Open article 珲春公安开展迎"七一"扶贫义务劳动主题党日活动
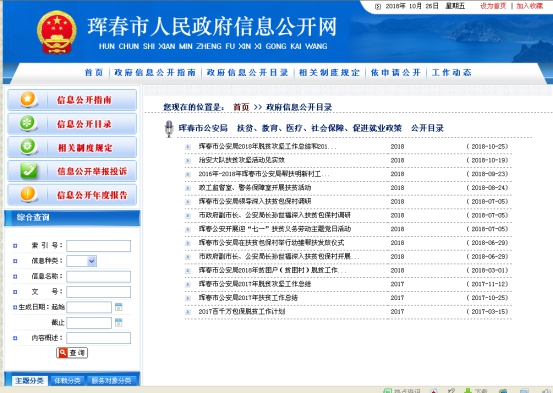This screenshot has width=553, height=393. 275,229
